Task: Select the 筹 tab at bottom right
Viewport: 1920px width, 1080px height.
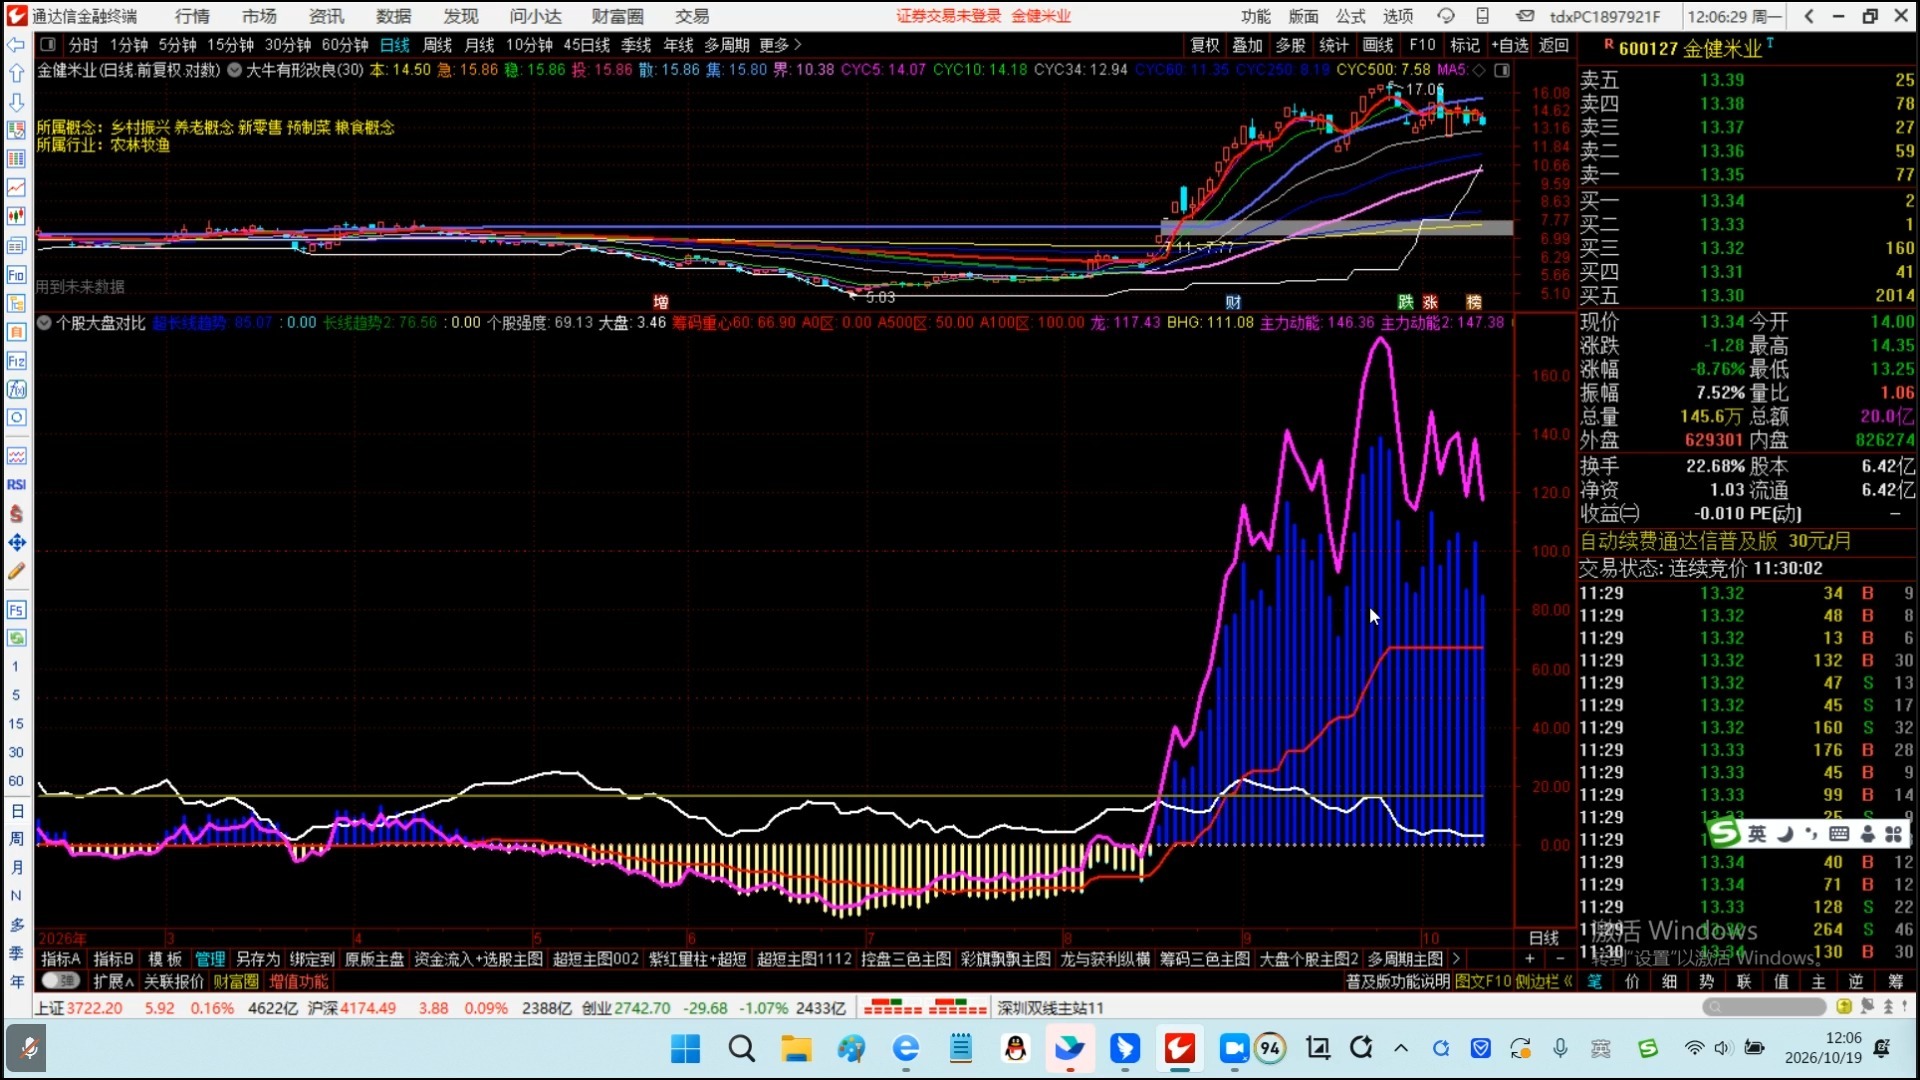Action: tap(1895, 981)
